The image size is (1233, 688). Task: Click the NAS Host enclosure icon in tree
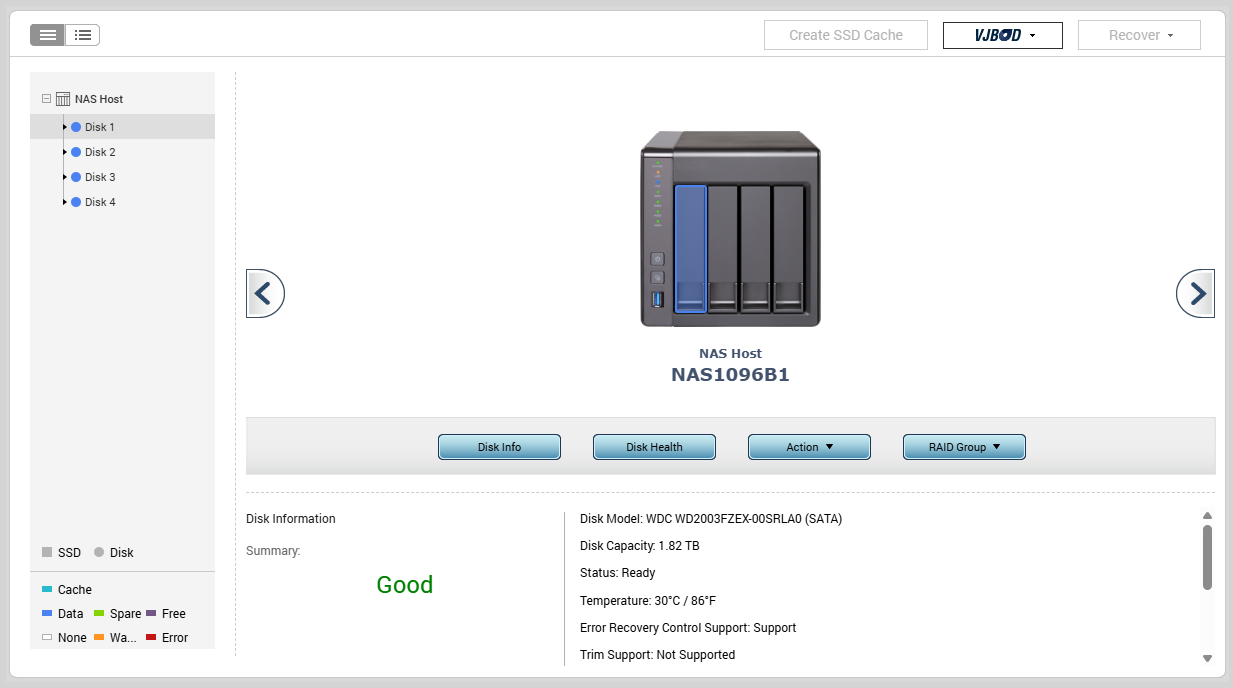(62, 99)
